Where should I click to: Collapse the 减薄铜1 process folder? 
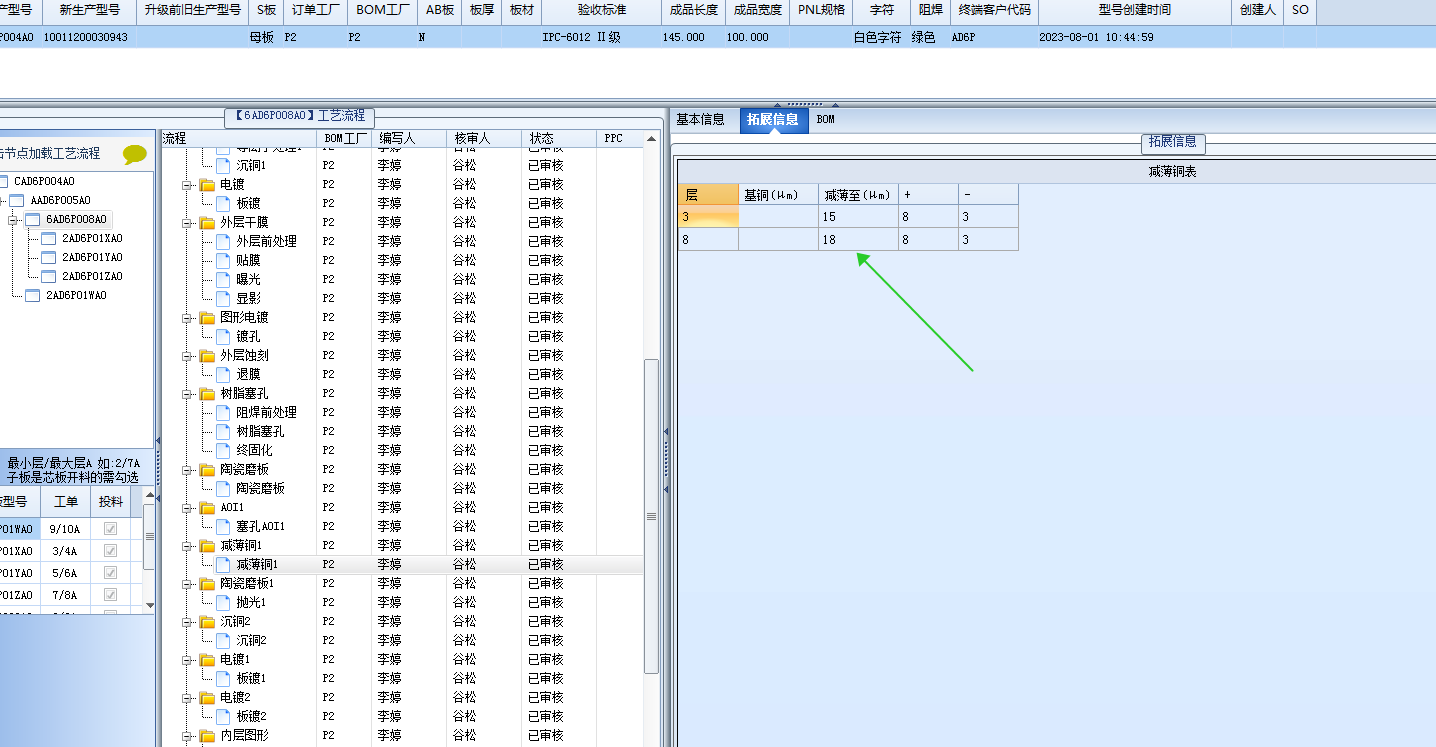(187, 546)
